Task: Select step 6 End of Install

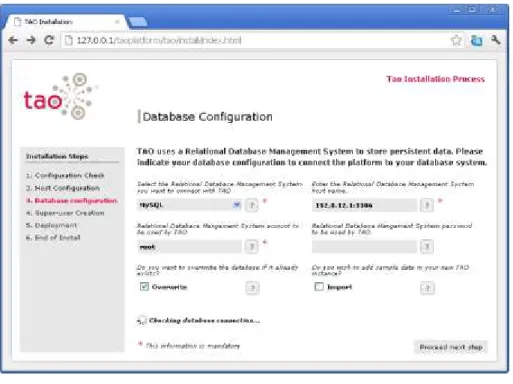Action: [x=53, y=238]
